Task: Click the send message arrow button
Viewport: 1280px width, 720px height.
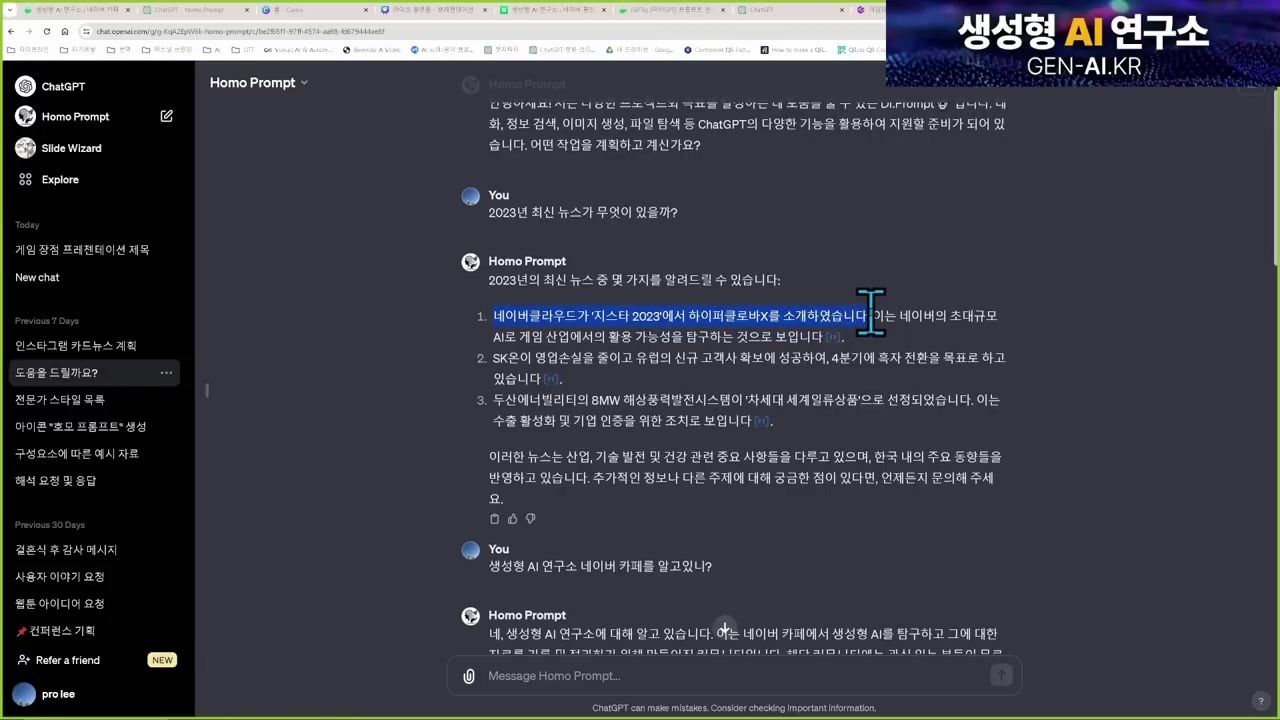Action: click(1001, 676)
